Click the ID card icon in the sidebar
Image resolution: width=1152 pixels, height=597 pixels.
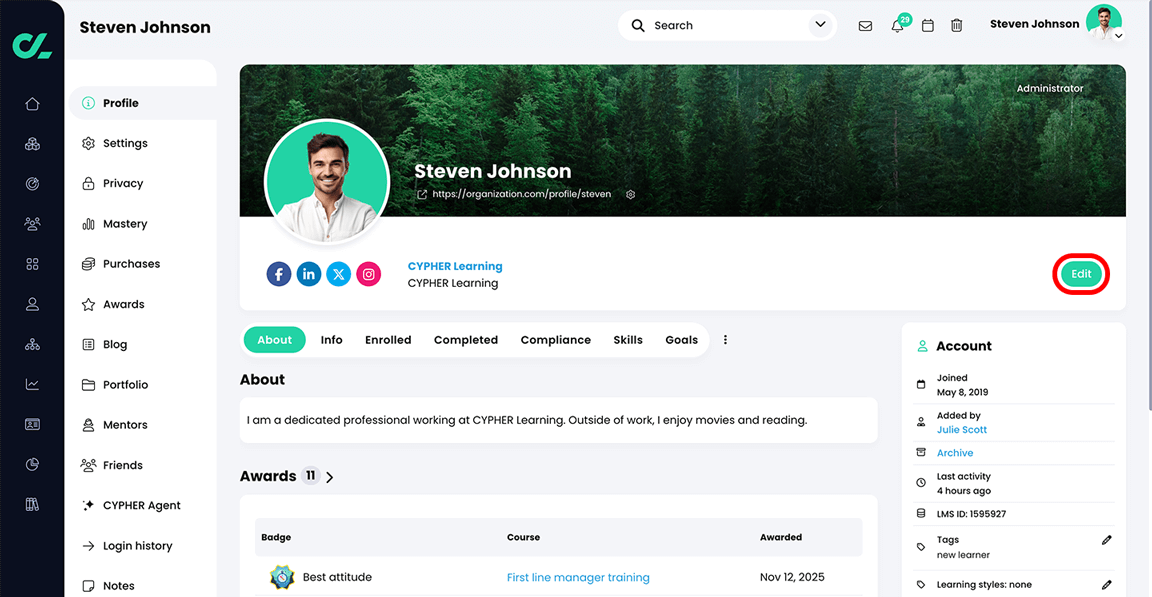pyautogui.click(x=32, y=424)
